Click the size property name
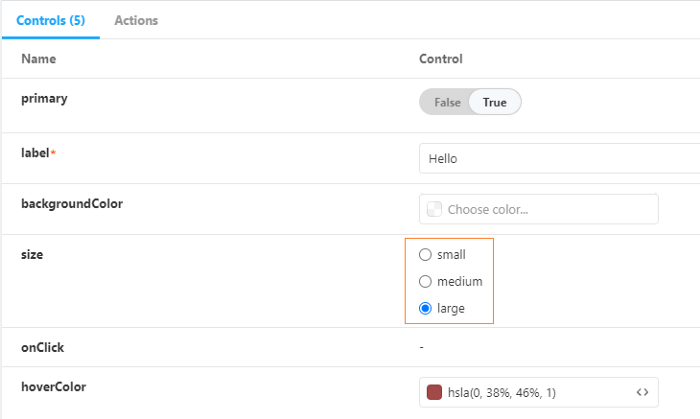This screenshot has width=700, height=419. [32, 254]
